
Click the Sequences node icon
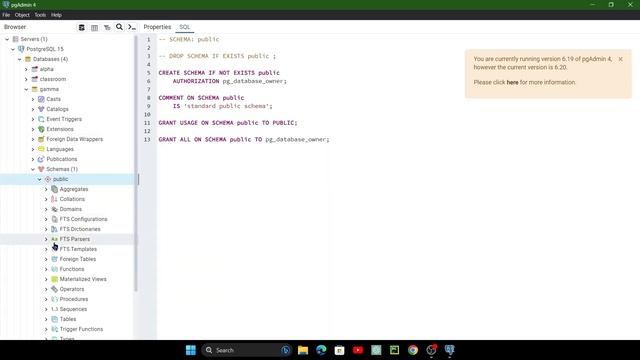pyautogui.click(x=55, y=309)
